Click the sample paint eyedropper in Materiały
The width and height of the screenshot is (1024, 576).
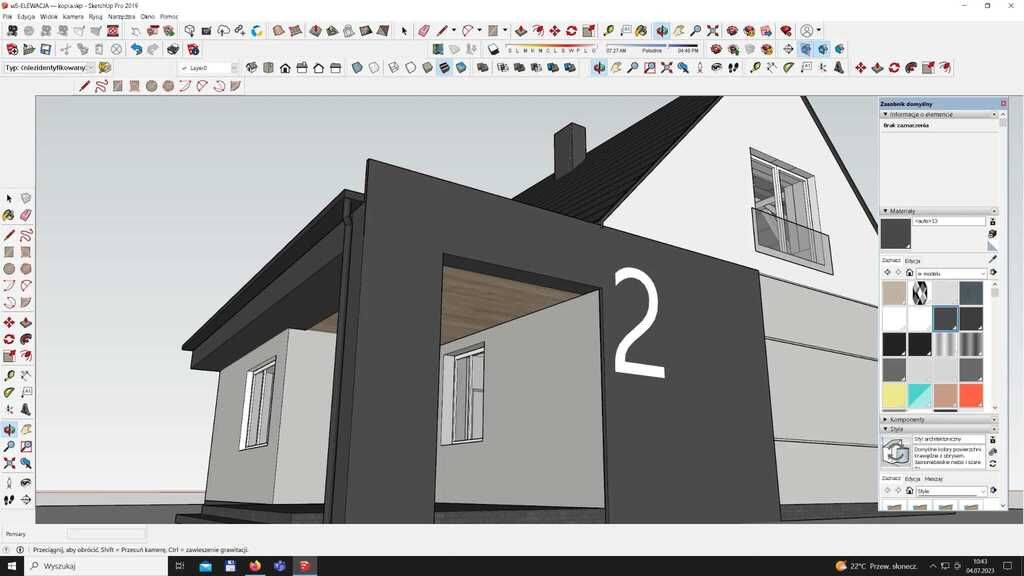(992, 259)
